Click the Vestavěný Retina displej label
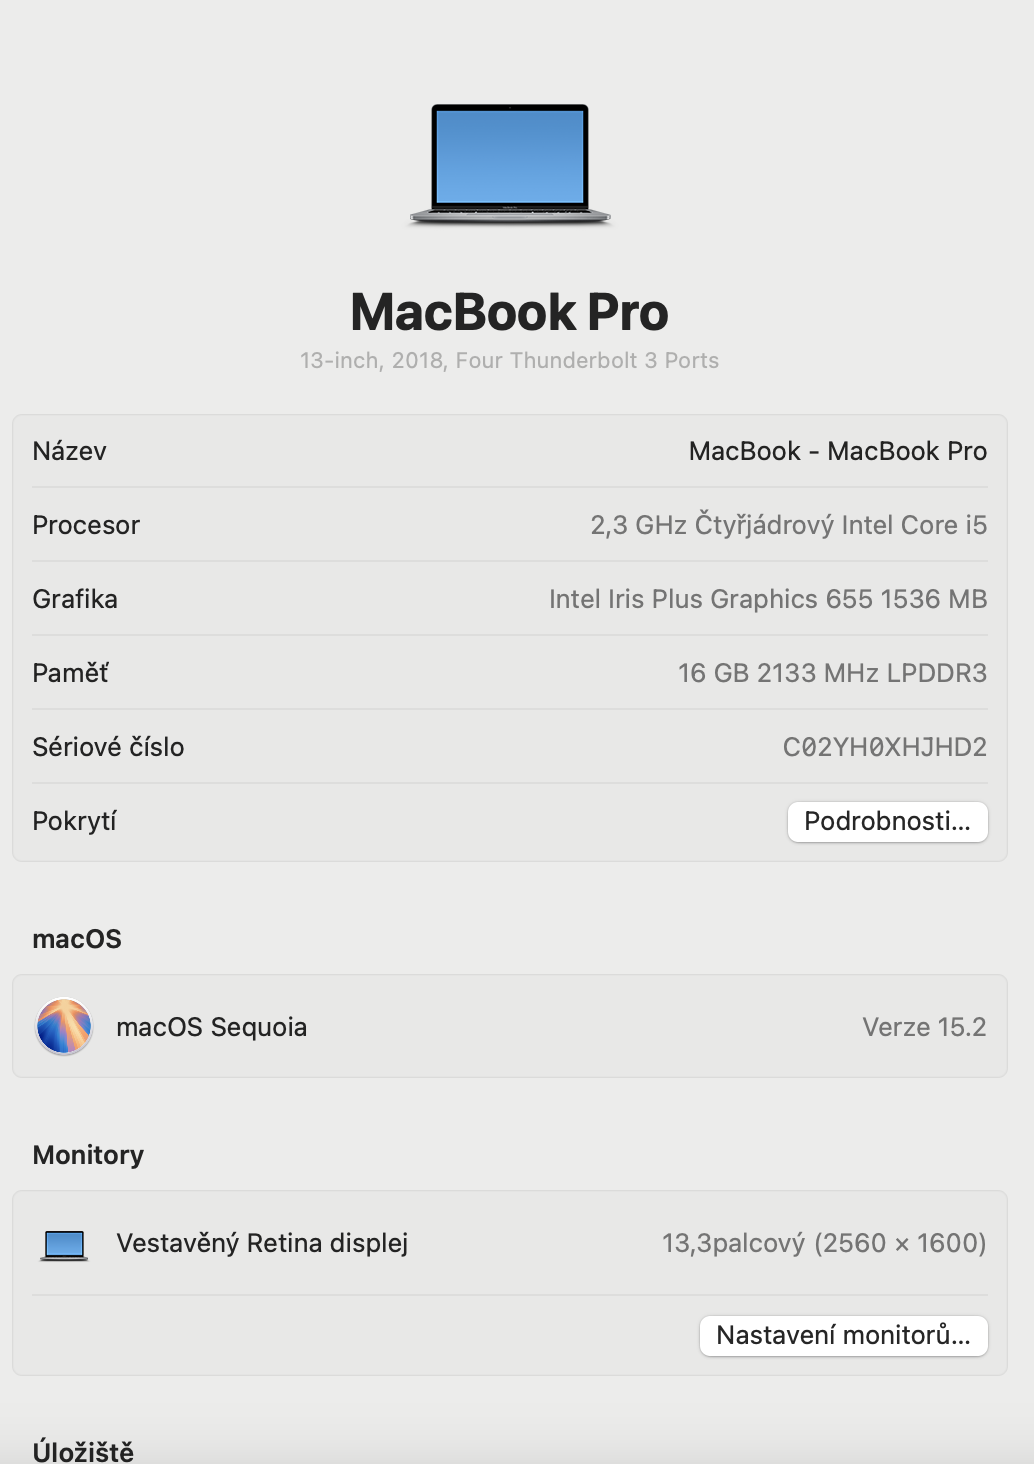The width and height of the screenshot is (1034, 1464). point(262,1243)
